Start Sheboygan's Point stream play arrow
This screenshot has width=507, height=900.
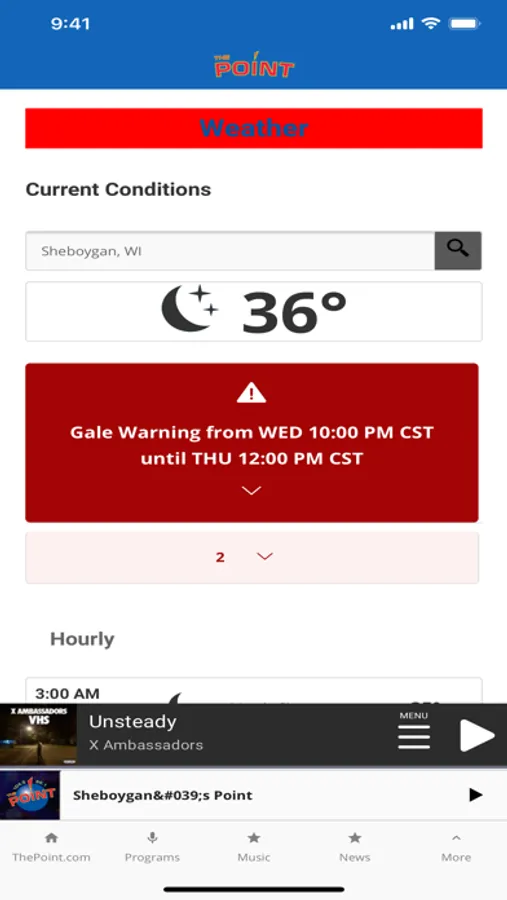coord(475,795)
